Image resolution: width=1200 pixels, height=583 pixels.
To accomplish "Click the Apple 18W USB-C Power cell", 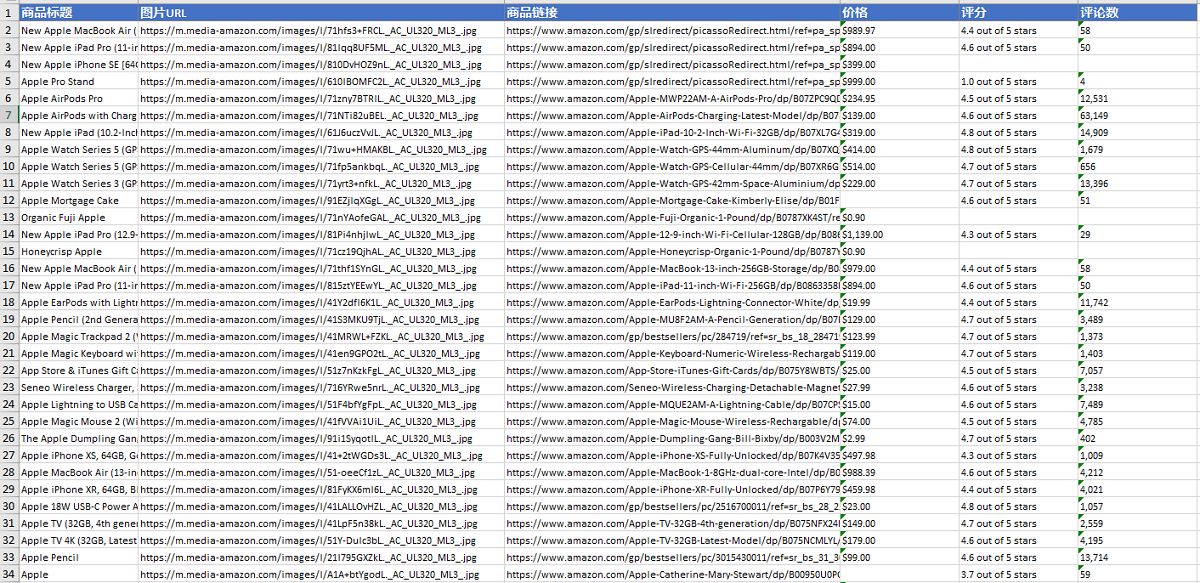I will pos(78,507).
